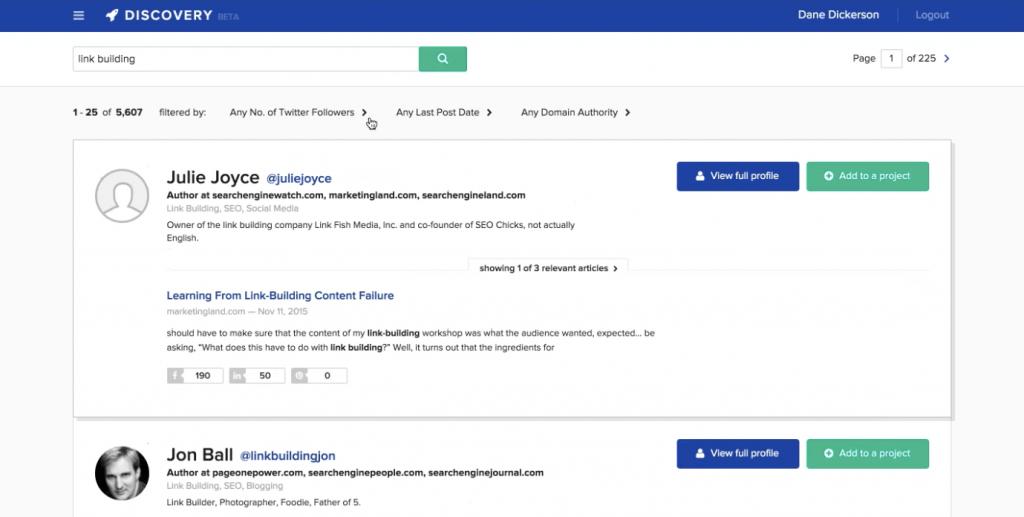The height and width of the screenshot is (517, 1024).
Task: Click Jon Ball's author sites line
Action: click(x=355, y=473)
